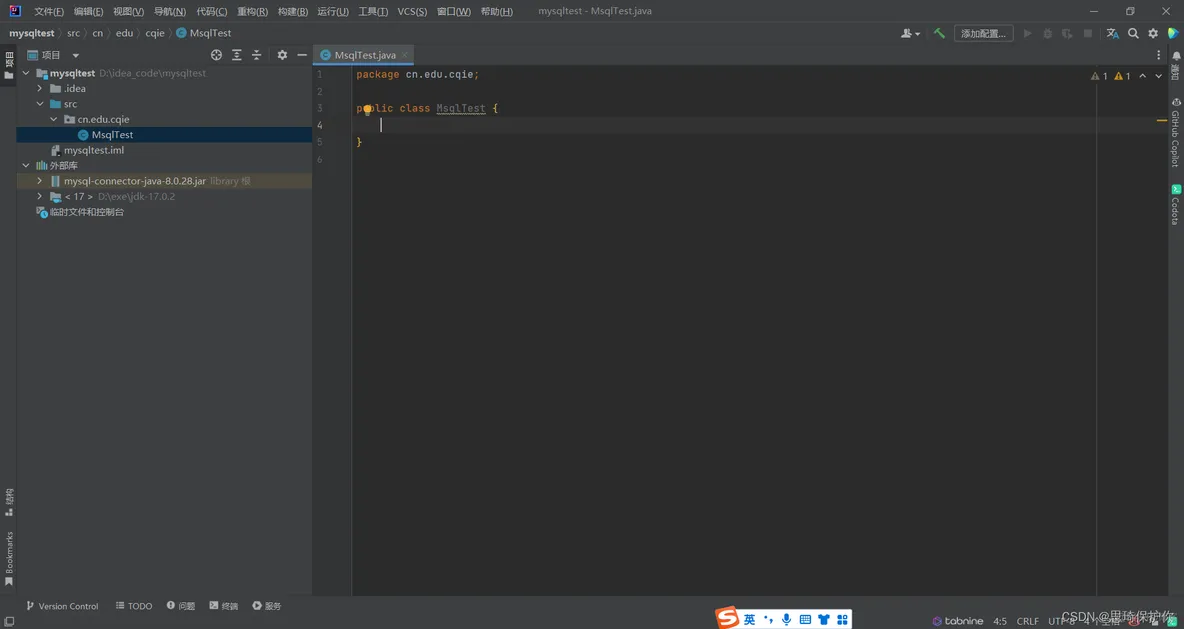Open 终端 terminal tool window
Screen dimensions: 1184x629
pos(224,606)
